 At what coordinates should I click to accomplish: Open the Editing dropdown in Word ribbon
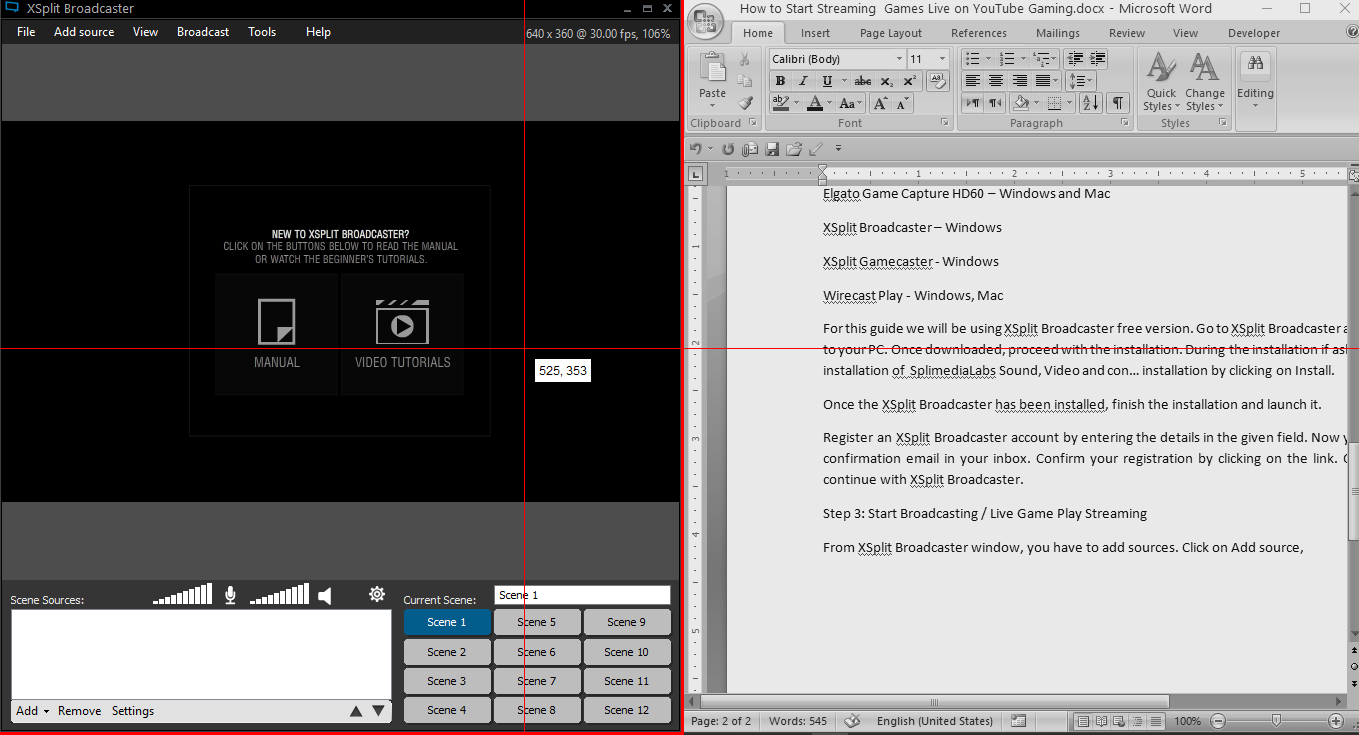coord(1255,82)
